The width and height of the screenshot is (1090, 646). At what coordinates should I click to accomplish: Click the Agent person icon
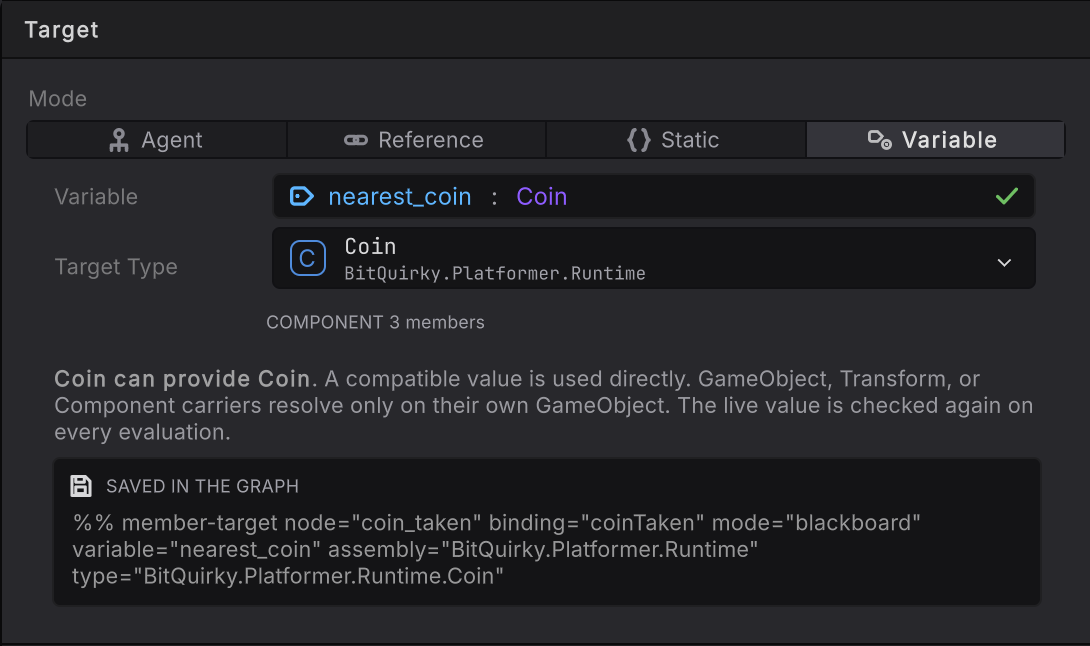(119, 140)
